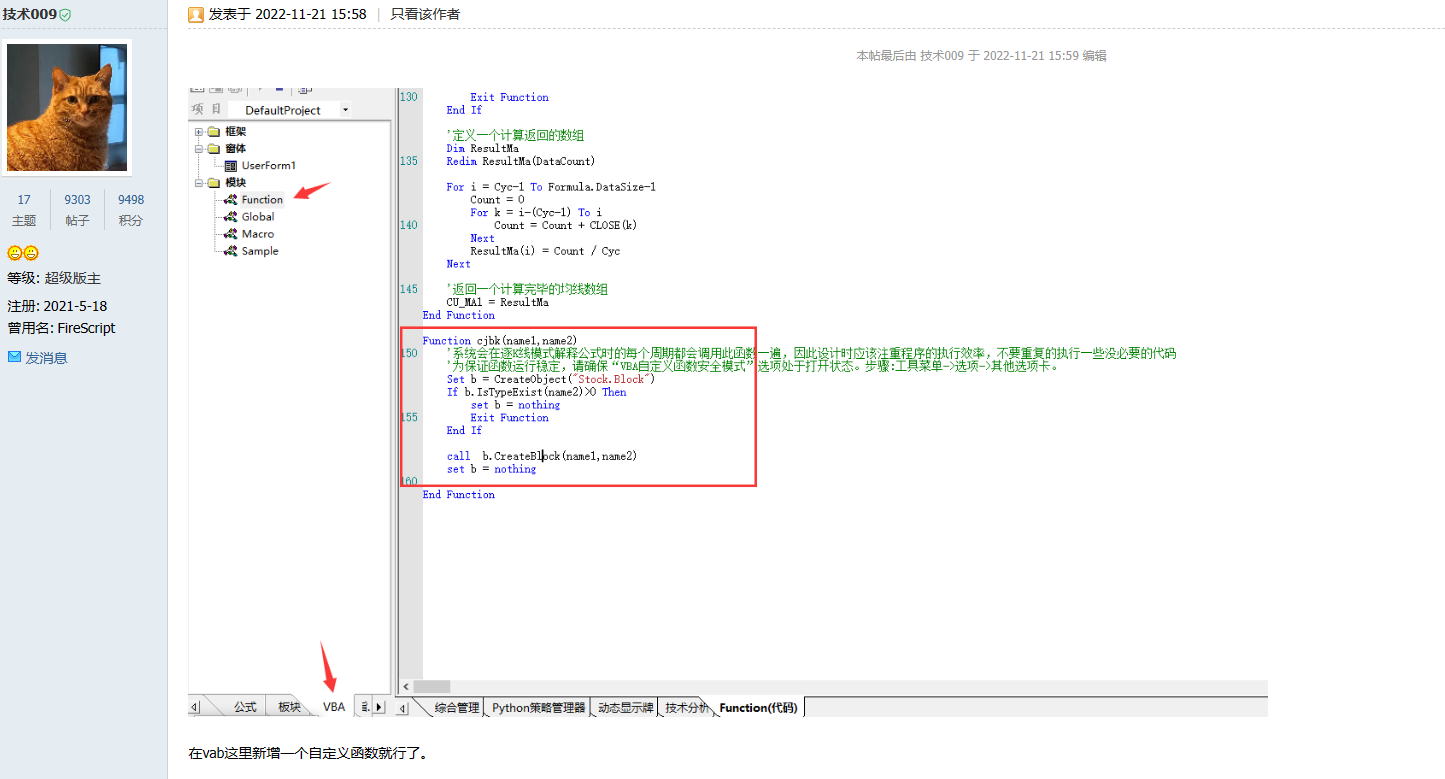Select the Macro module's icon
Screen dimensions: 1445x779
click(x=231, y=234)
